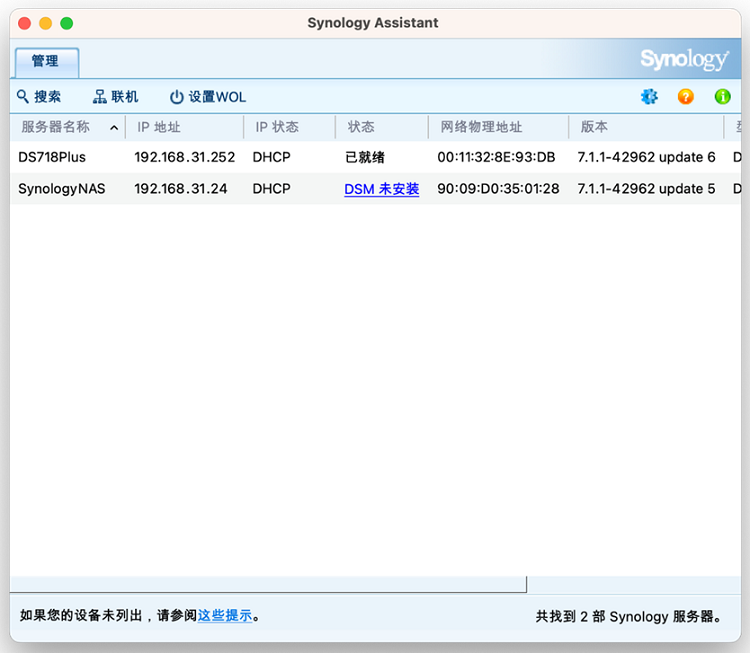Click the 网络物理地址 column header
The height and width of the screenshot is (653, 750).
tap(481, 127)
